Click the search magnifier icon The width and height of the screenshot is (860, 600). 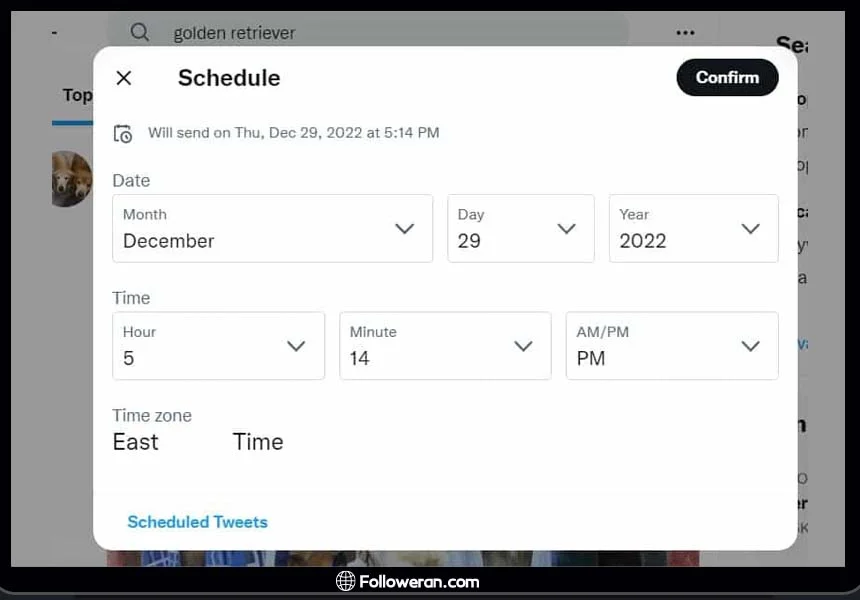(x=140, y=32)
